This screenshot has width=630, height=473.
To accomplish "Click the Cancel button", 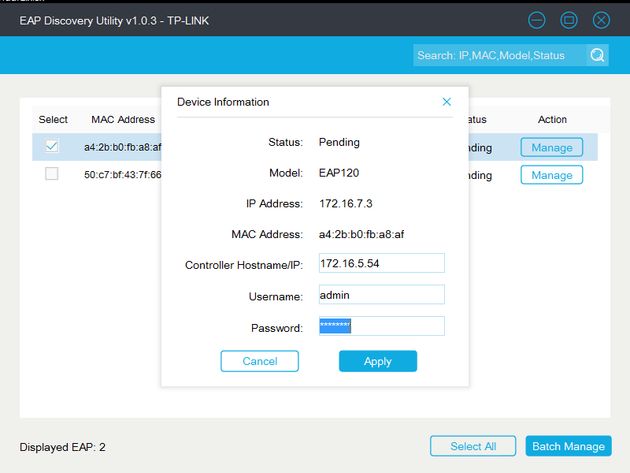I will [260, 361].
